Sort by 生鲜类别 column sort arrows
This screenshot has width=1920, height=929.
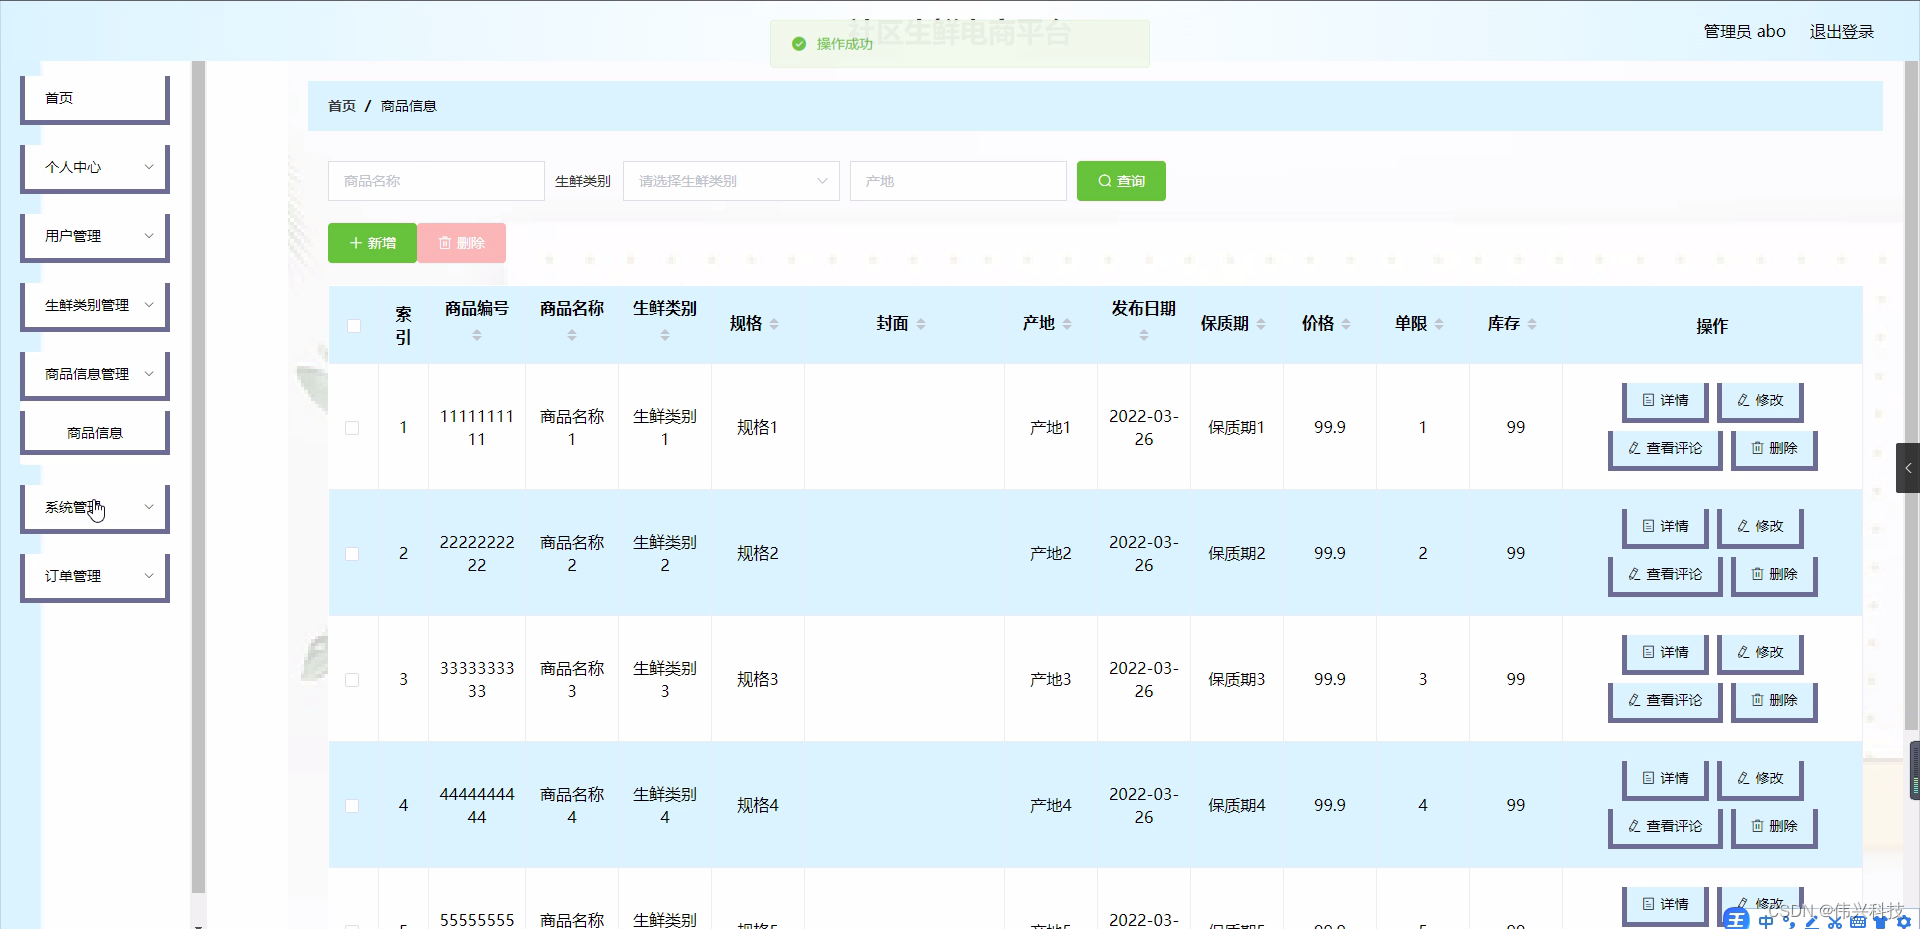click(665, 336)
